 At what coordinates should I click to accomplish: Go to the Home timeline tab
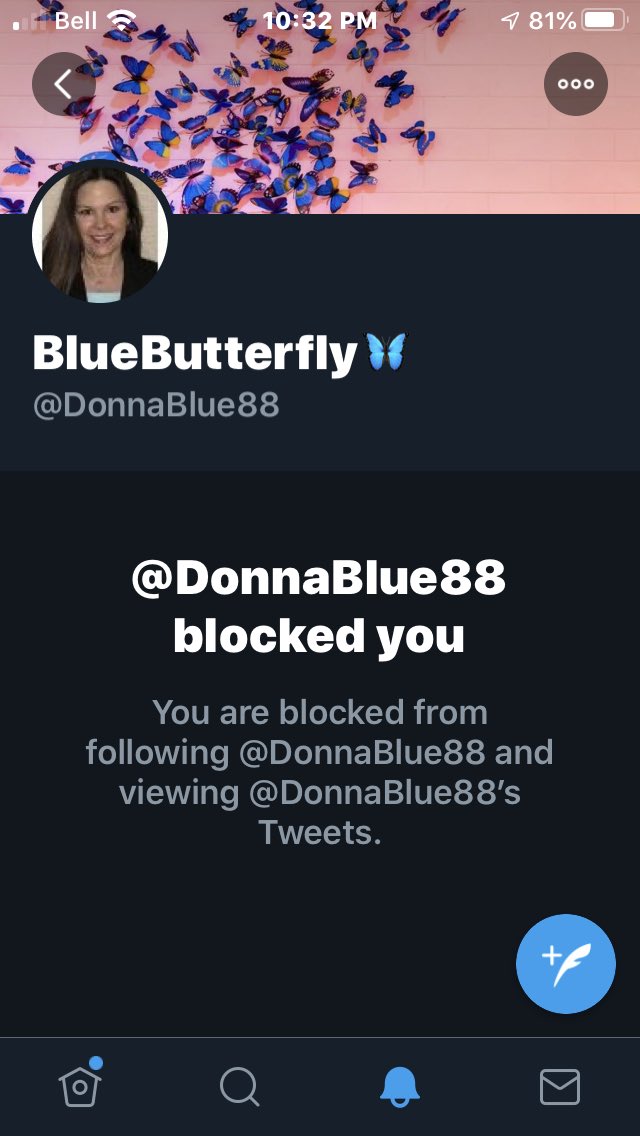[80, 1085]
